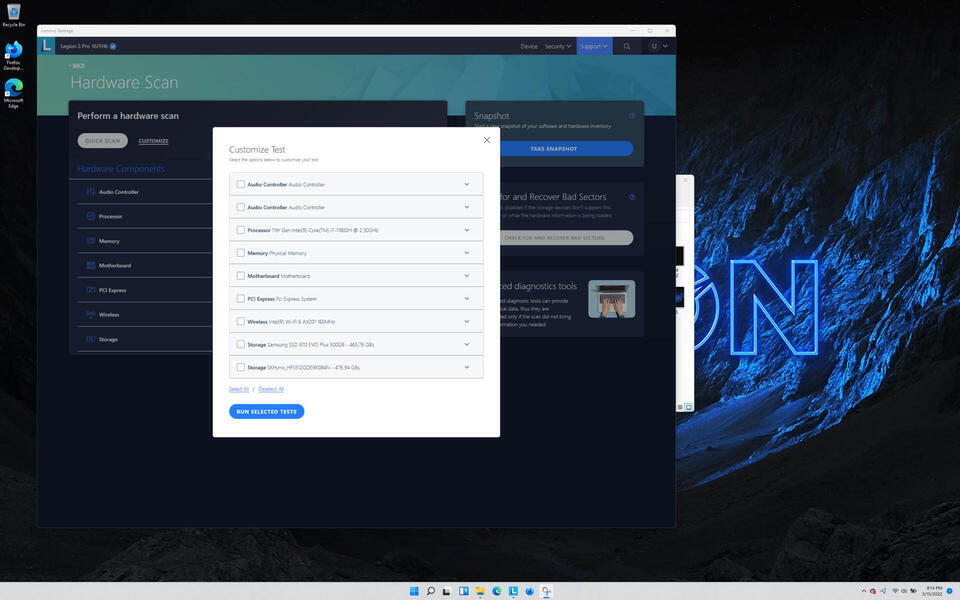Click the Lenovo Vantage taskbar icon
This screenshot has width=960, height=600.
513,591
